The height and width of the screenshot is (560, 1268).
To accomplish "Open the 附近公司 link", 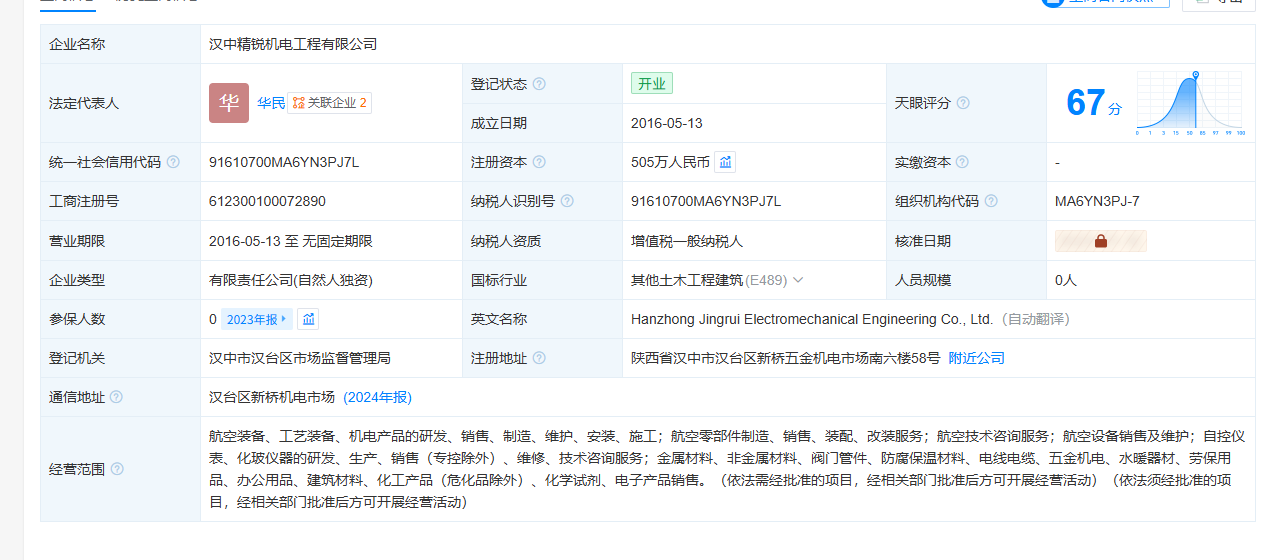I will [977, 358].
